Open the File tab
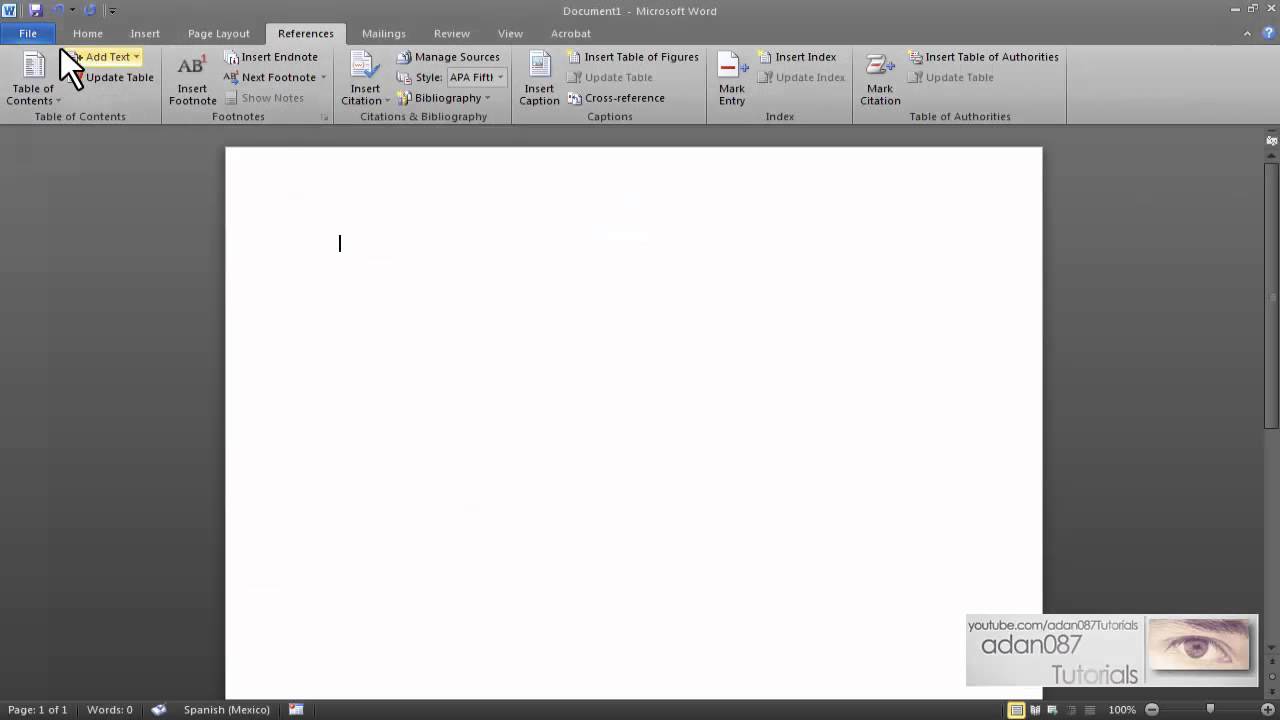This screenshot has height=720, width=1280. tap(28, 33)
